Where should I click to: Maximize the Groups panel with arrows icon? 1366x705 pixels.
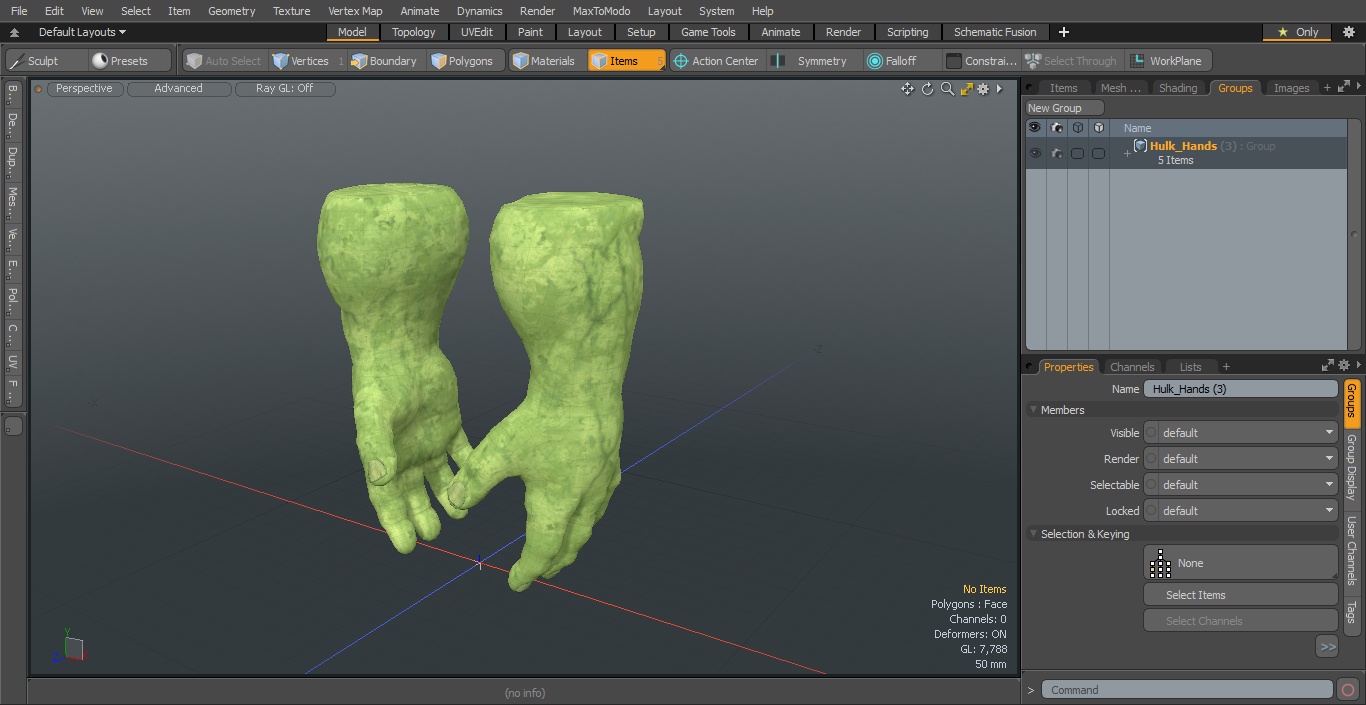(1343, 88)
